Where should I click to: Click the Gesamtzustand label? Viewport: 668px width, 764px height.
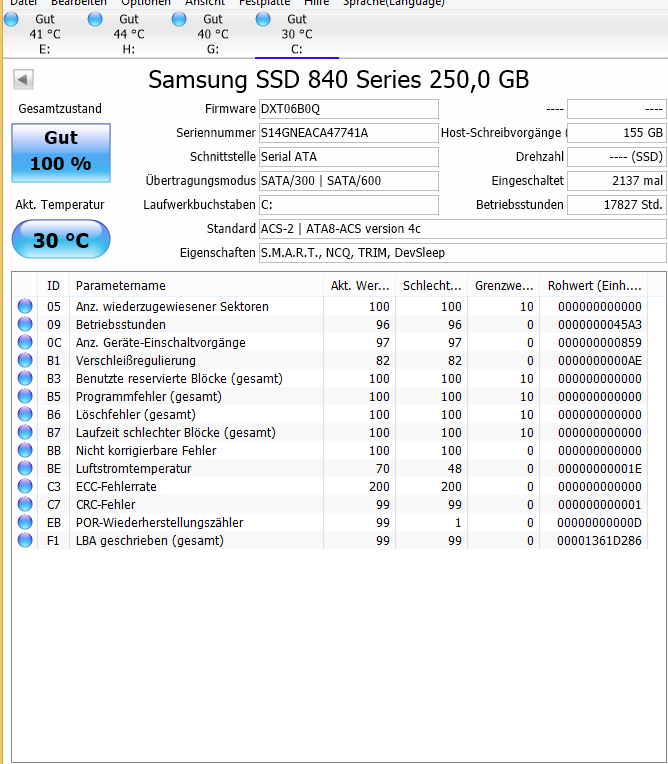click(x=60, y=109)
